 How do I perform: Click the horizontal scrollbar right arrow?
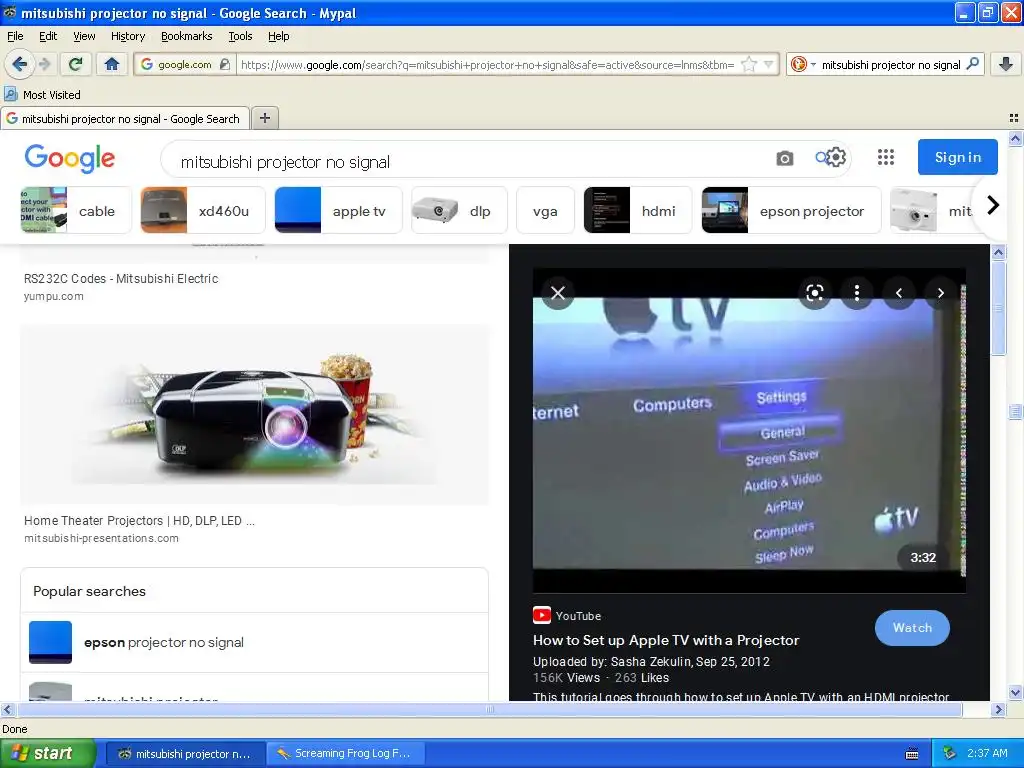tap(998, 709)
